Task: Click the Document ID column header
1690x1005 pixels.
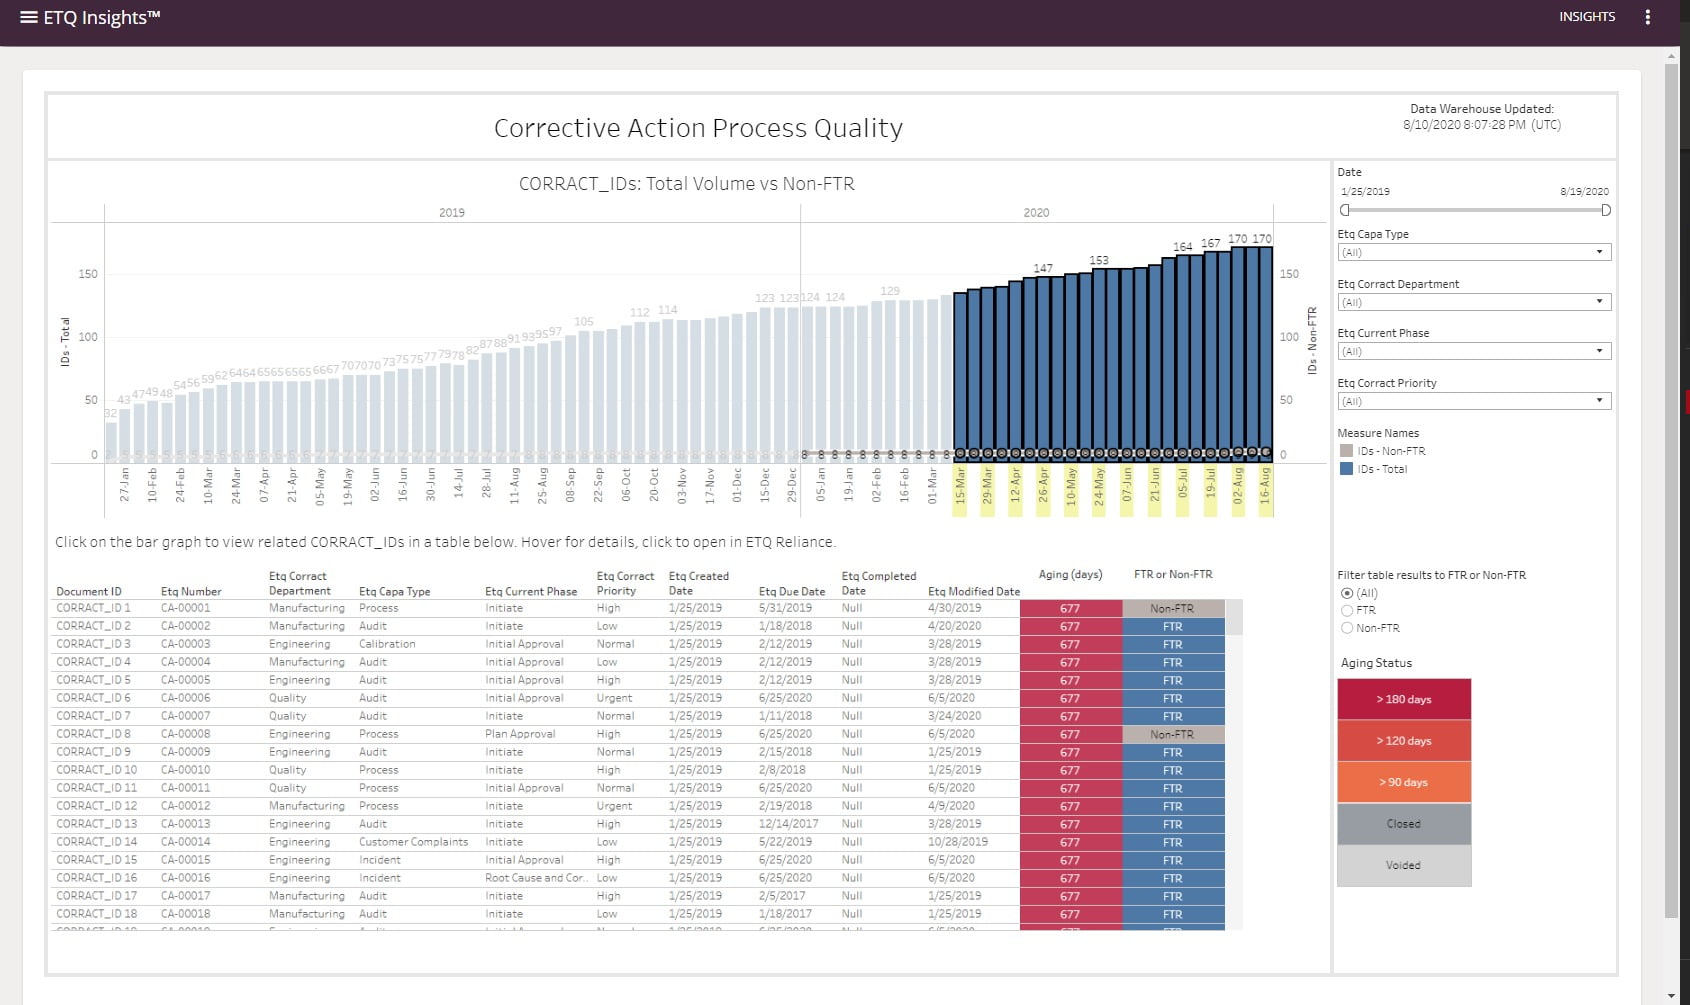Action: [89, 591]
